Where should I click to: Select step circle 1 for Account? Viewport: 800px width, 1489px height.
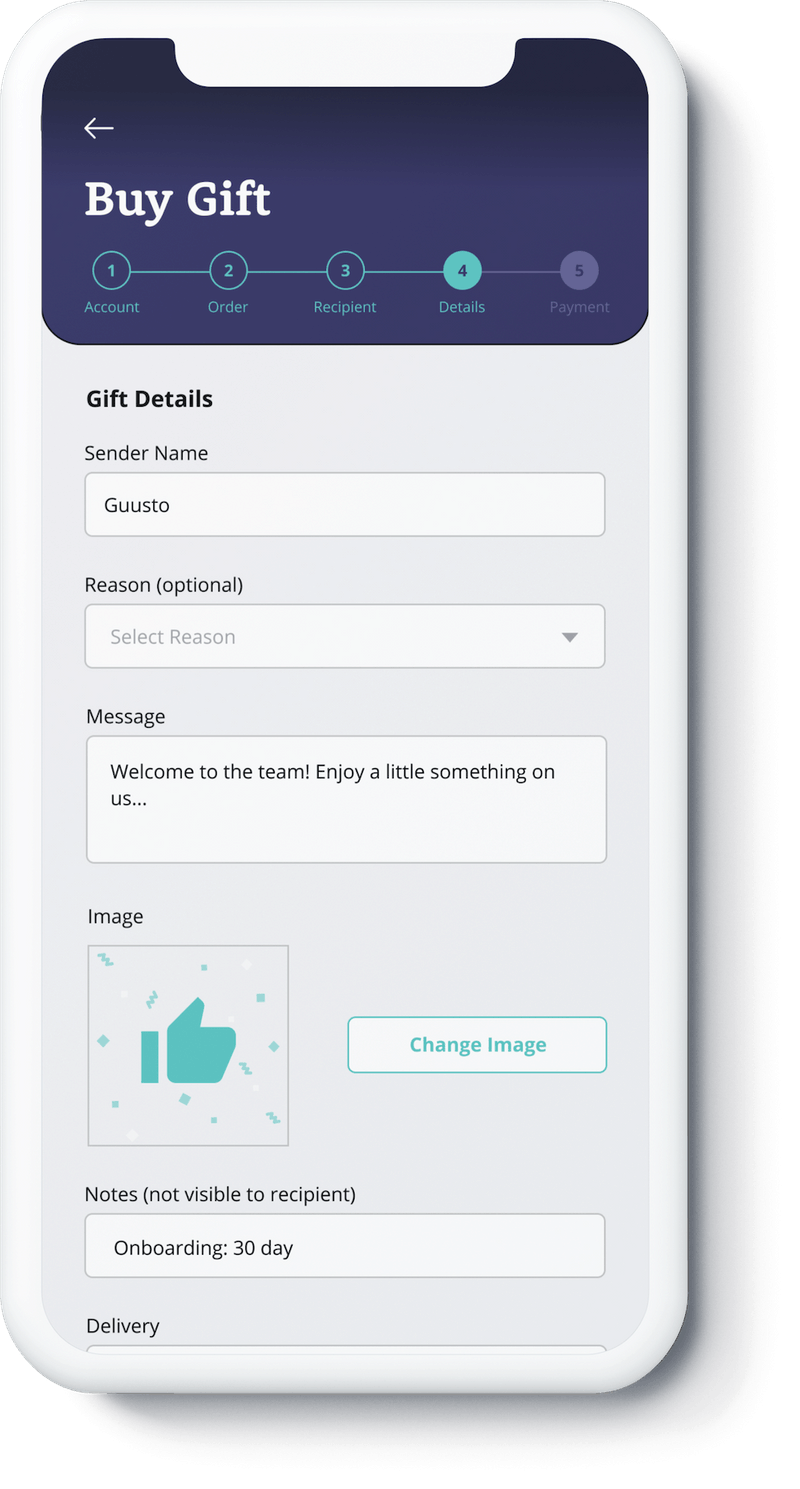[111, 270]
